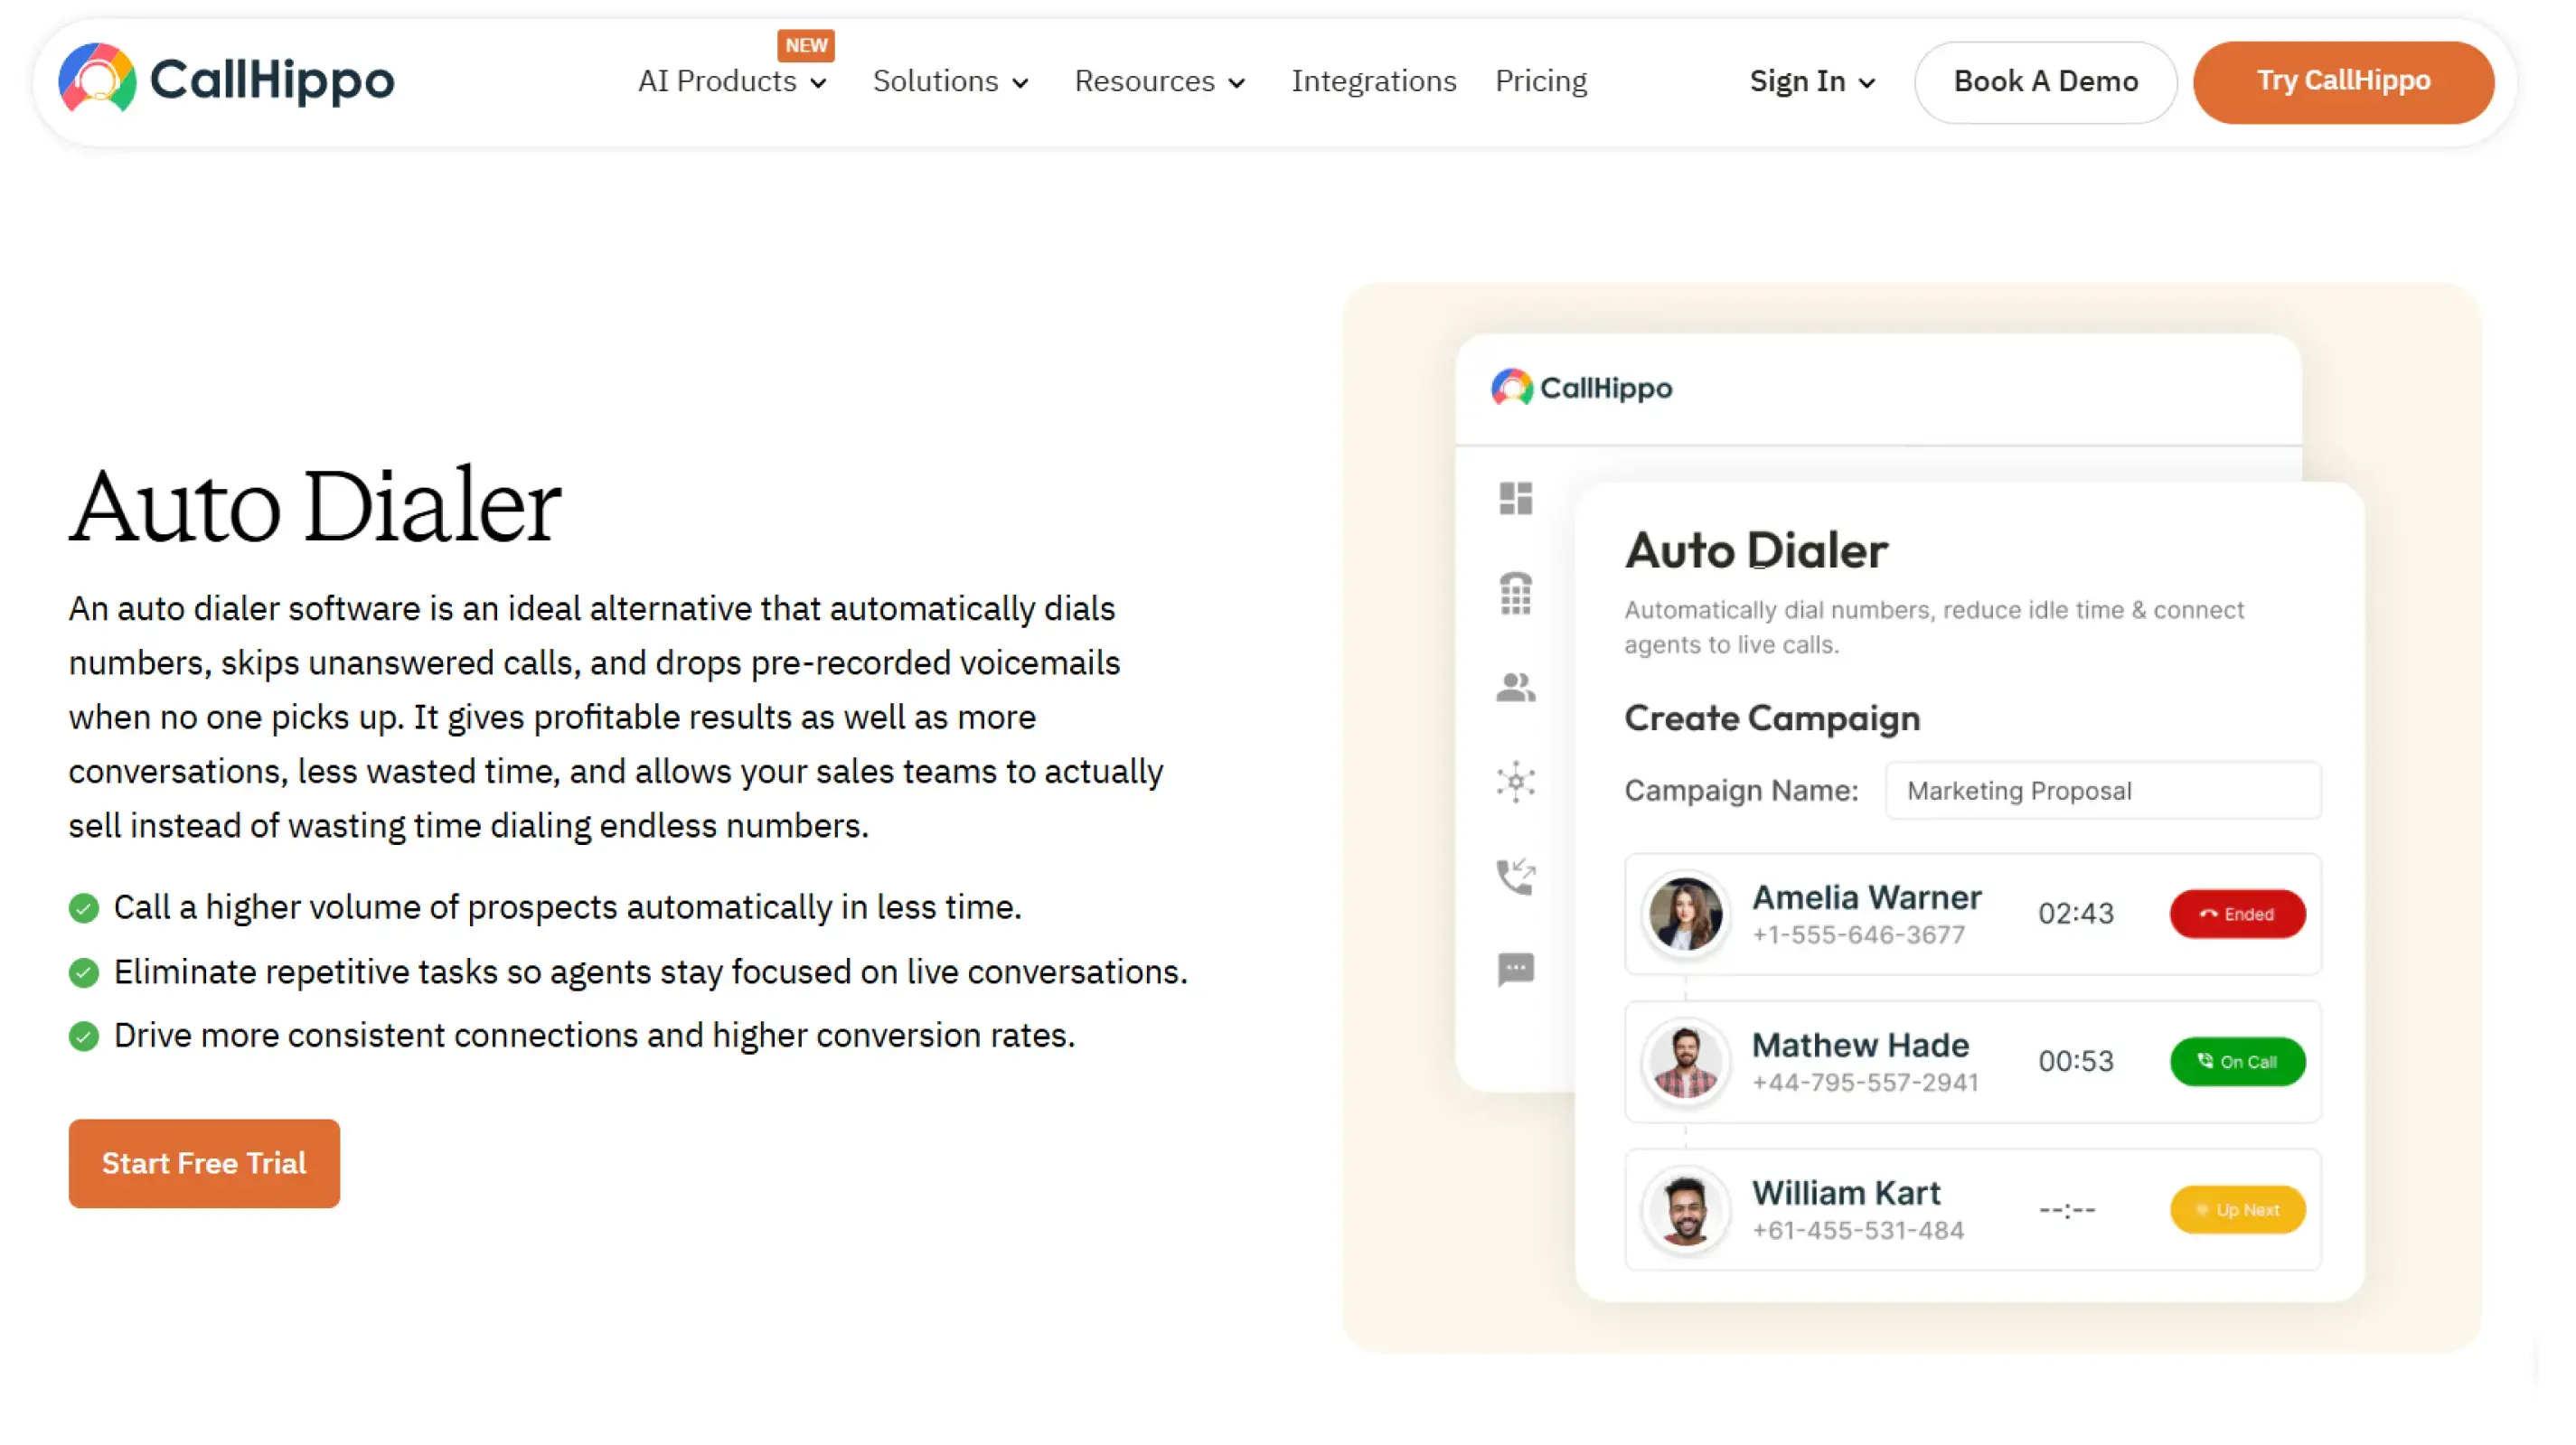
Task: Click the call duration 00:53
Action: (2076, 1061)
